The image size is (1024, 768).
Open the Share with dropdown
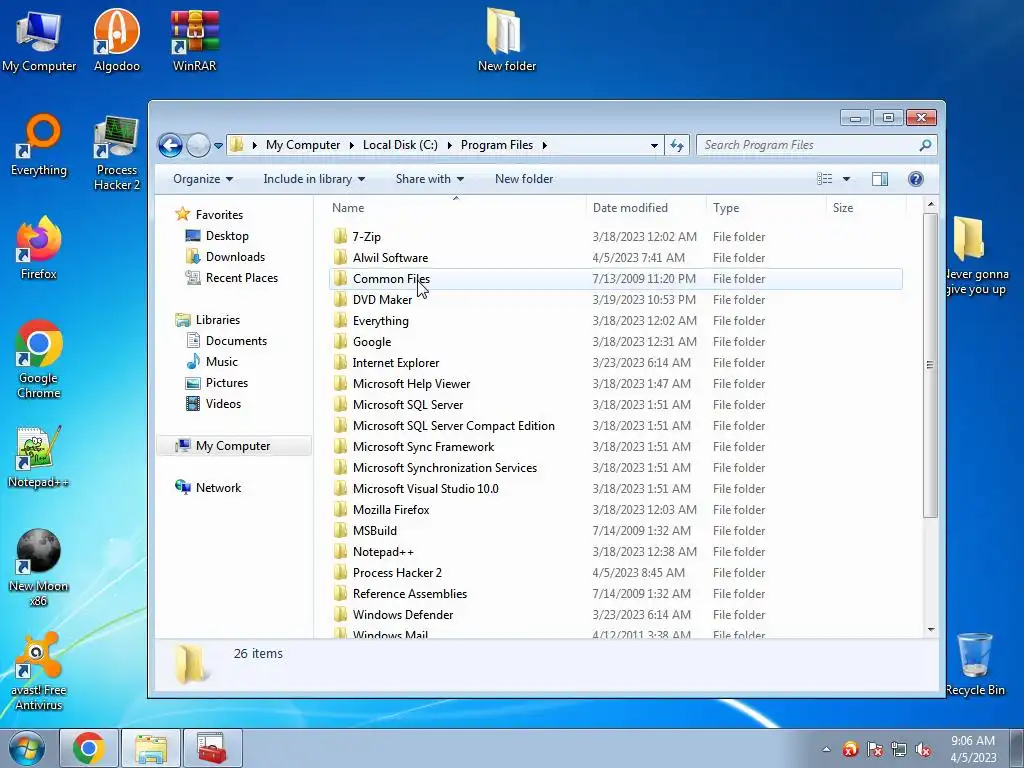[x=430, y=179]
